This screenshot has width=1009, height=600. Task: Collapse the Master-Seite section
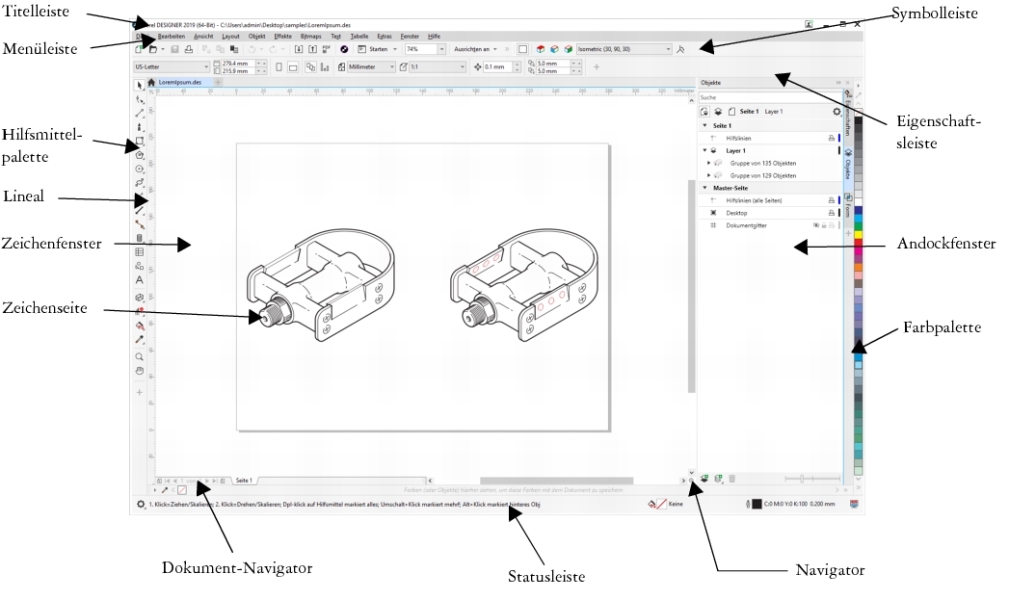pos(704,187)
